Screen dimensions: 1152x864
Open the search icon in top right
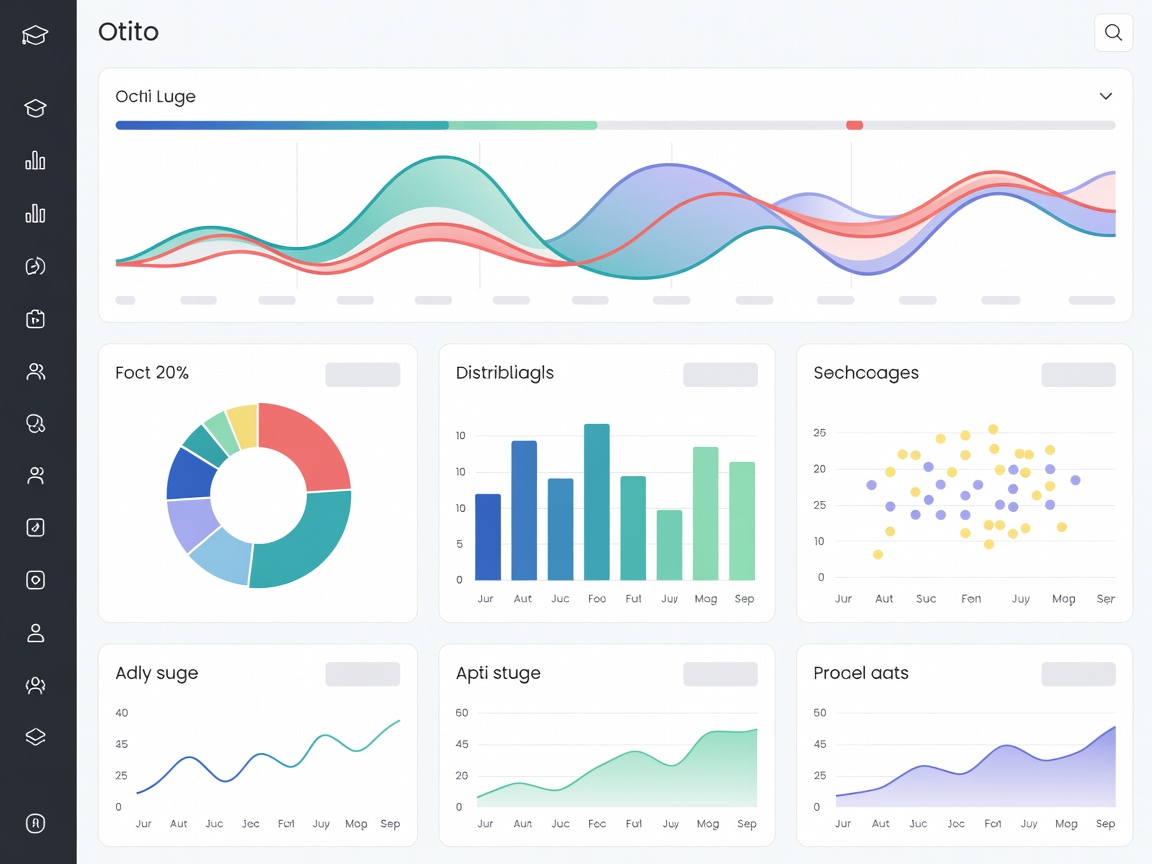click(1113, 32)
